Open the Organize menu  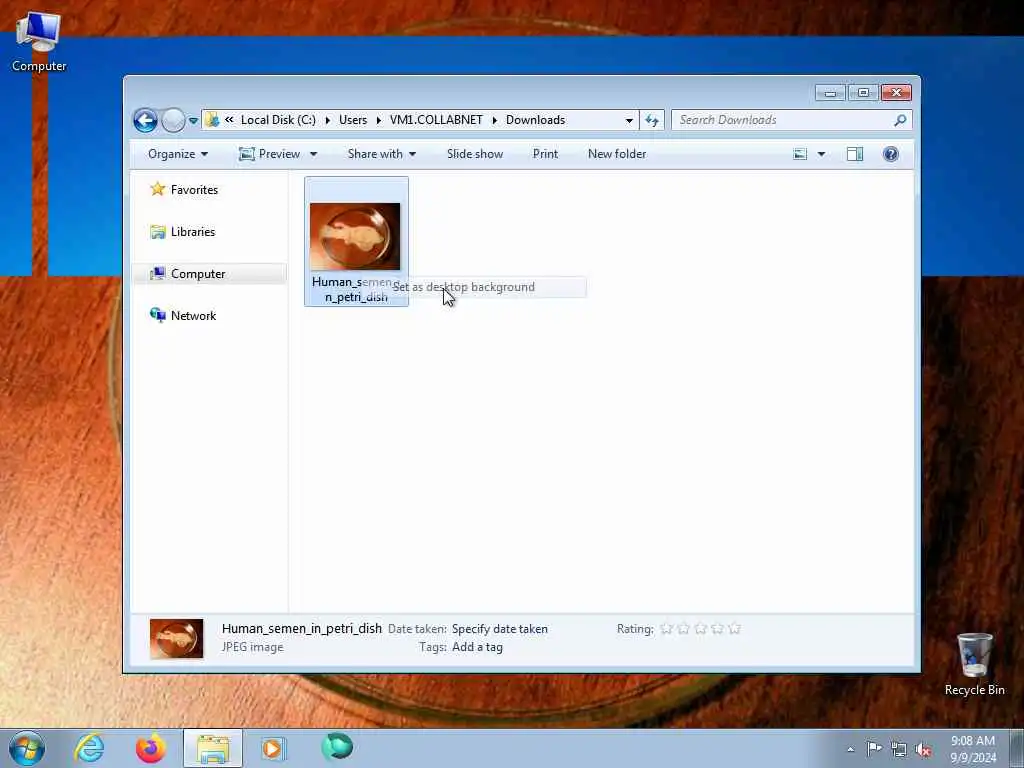point(178,154)
